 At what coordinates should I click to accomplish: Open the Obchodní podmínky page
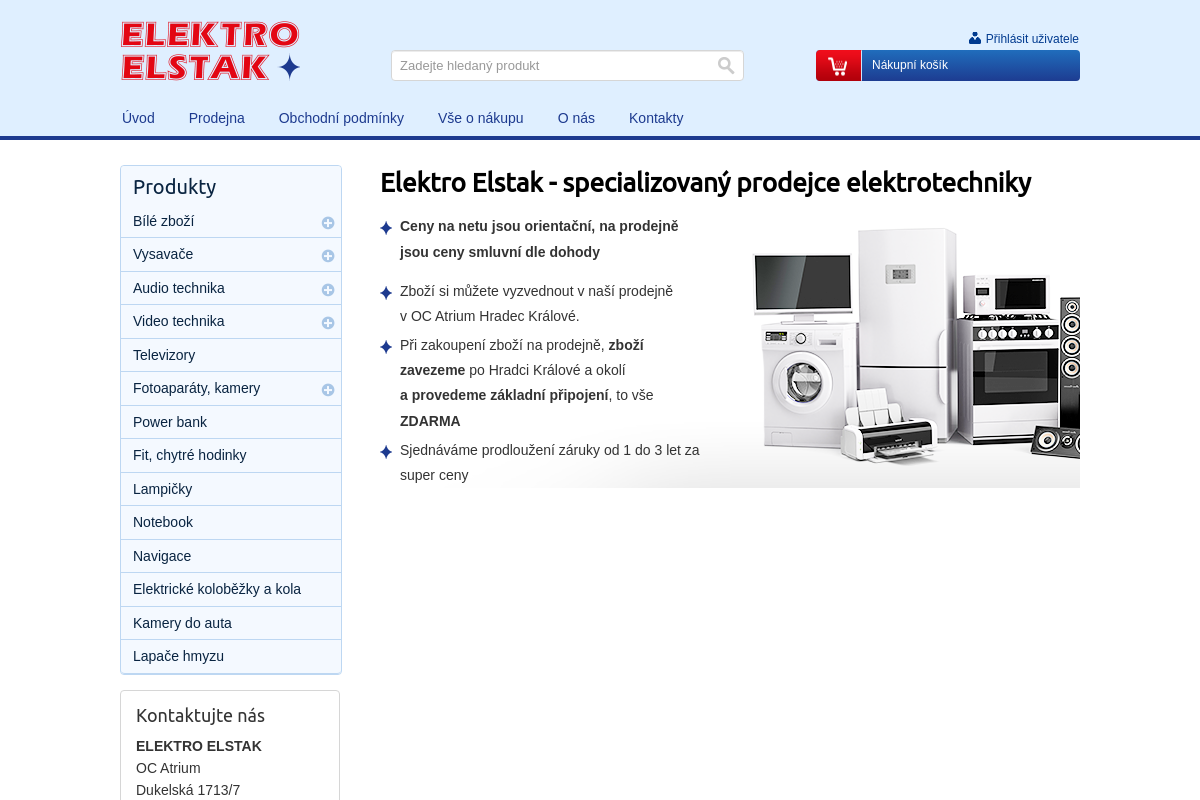pyautogui.click(x=341, y=118)
